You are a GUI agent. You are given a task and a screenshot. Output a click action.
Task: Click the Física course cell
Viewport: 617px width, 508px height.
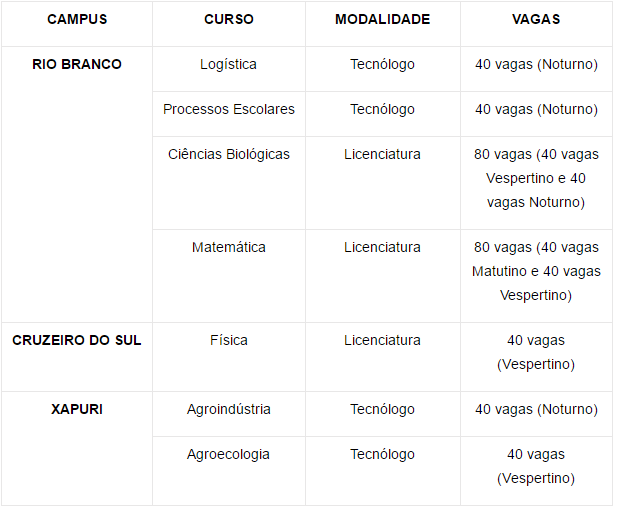tap(229, 340)
